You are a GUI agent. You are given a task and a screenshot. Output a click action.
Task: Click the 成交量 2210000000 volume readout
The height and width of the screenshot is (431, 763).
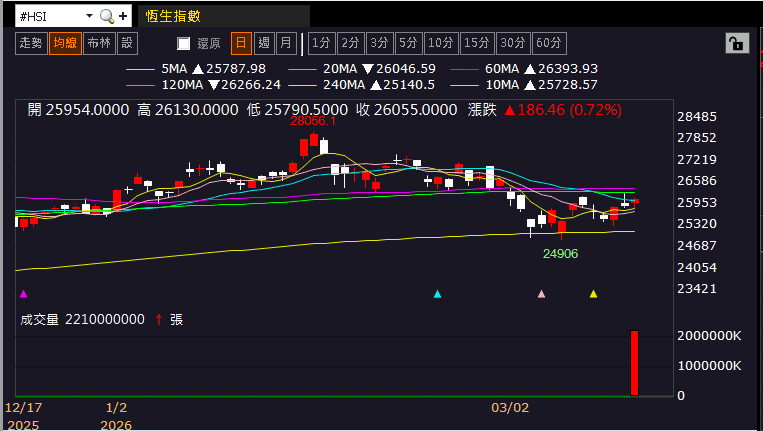point(82,320)
